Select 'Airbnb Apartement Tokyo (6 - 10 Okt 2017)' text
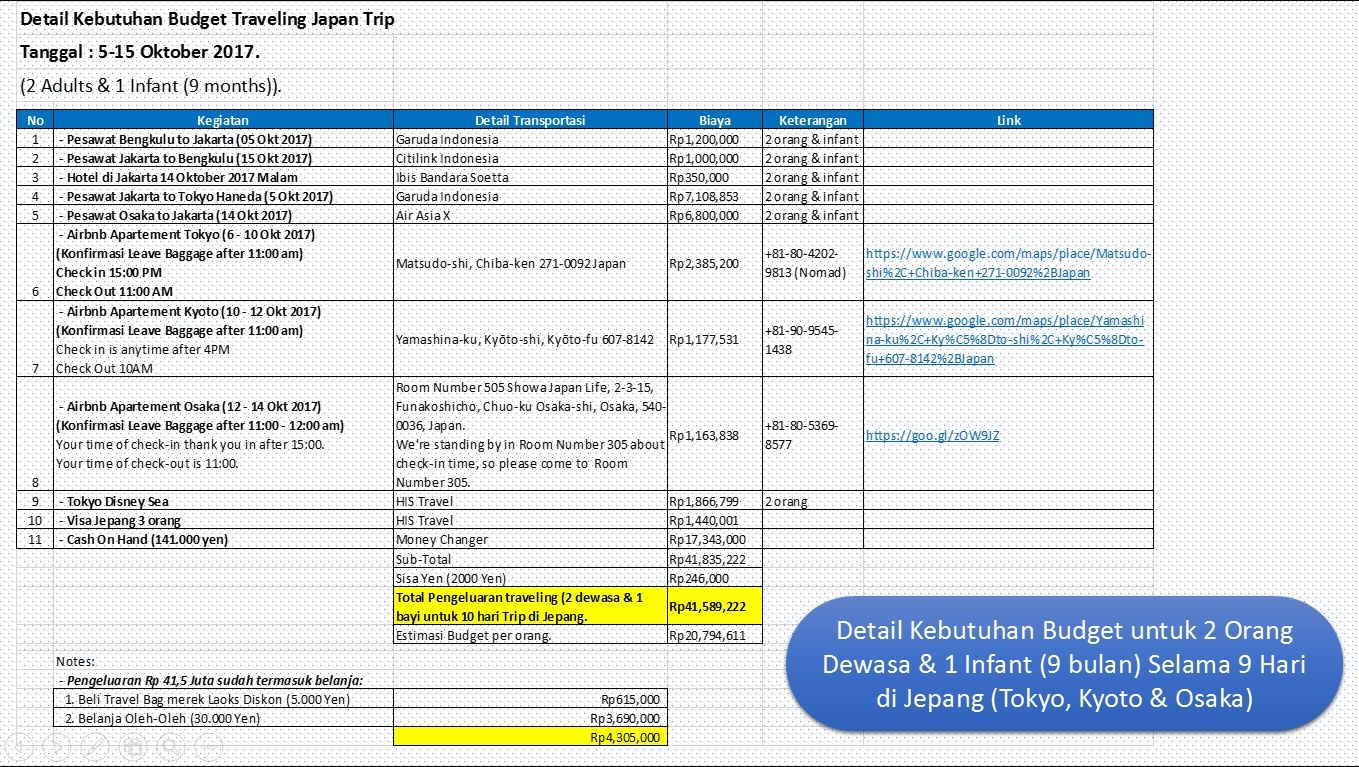Viewport: 1359px width, 767px height. click(x=186, y=234)
